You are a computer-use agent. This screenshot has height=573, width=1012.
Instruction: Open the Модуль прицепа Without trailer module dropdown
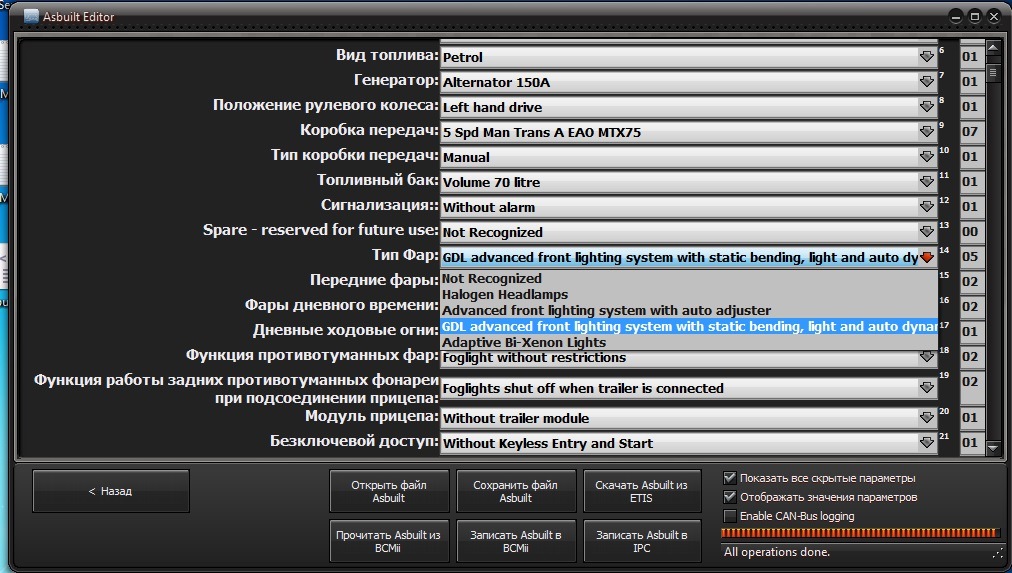tap(689, 418)
